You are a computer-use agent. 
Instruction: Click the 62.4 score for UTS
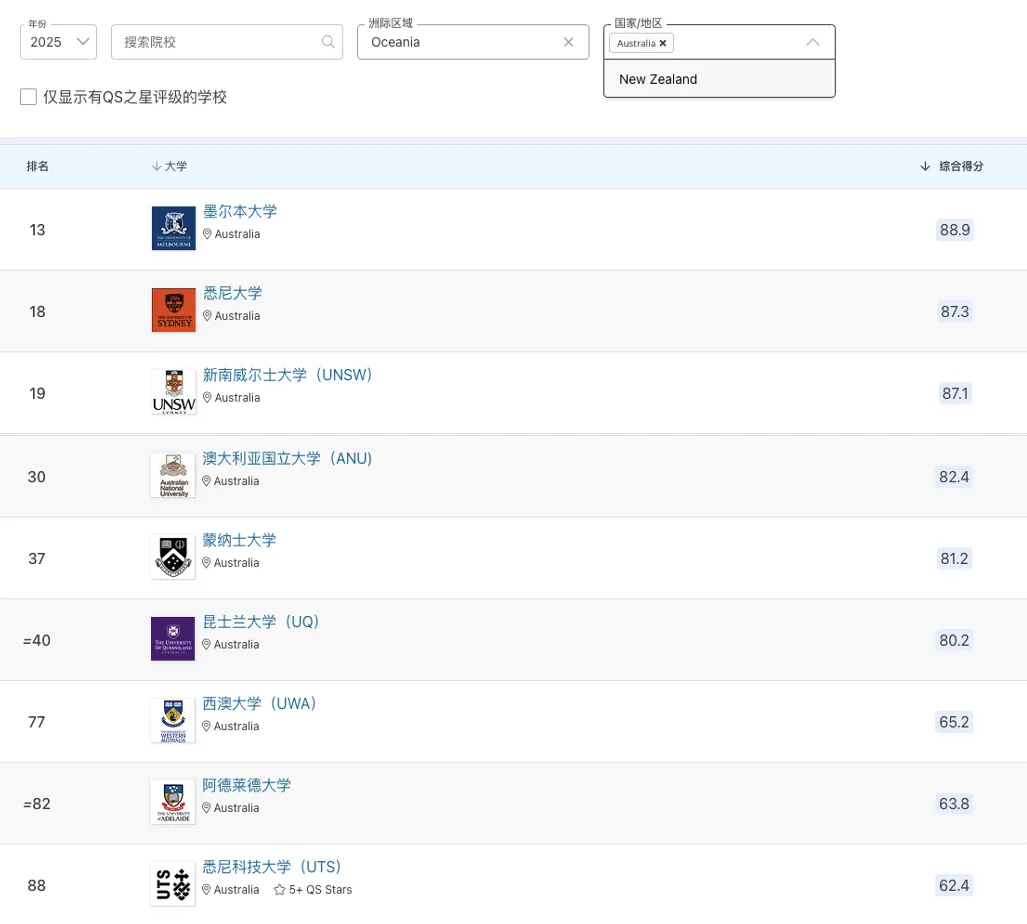pyautogui.click(x=954, y=886)
